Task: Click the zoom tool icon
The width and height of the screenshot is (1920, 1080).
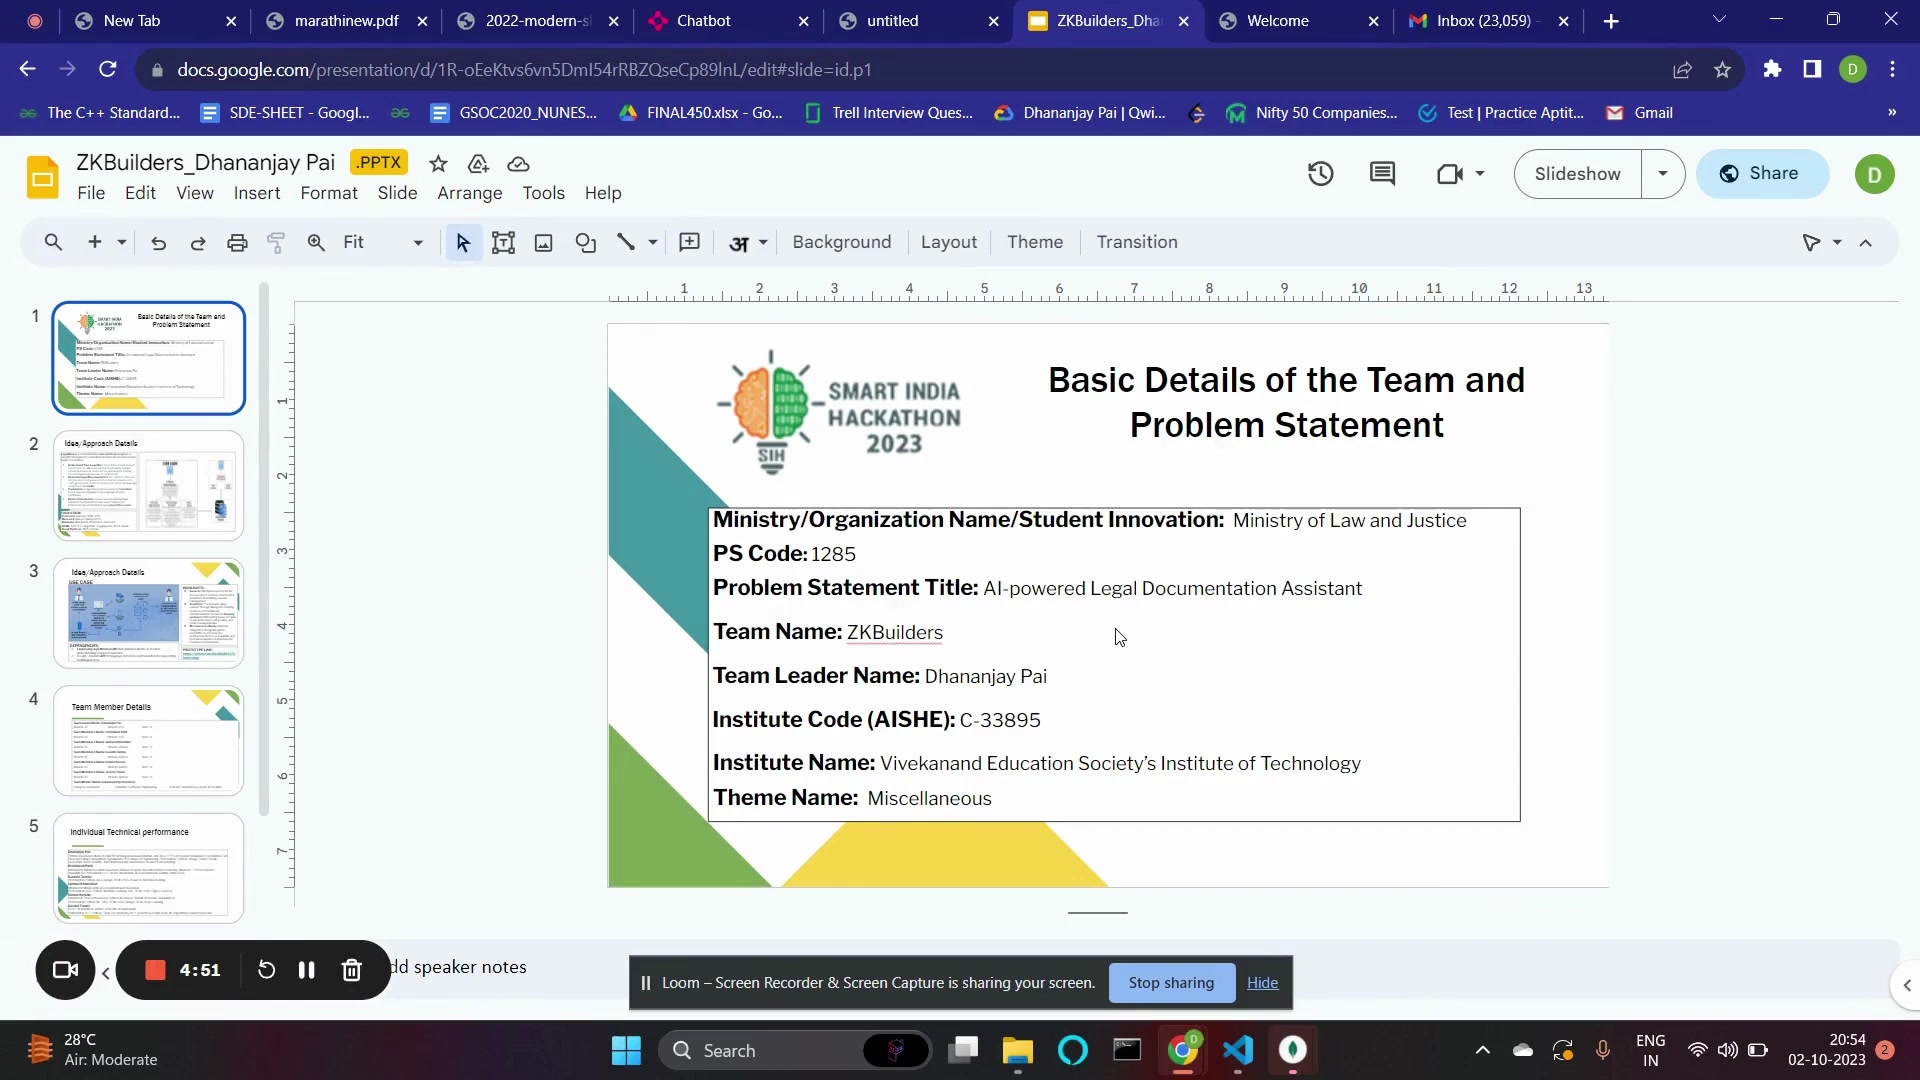Action: pyautogui.click(x=316, y=242)
